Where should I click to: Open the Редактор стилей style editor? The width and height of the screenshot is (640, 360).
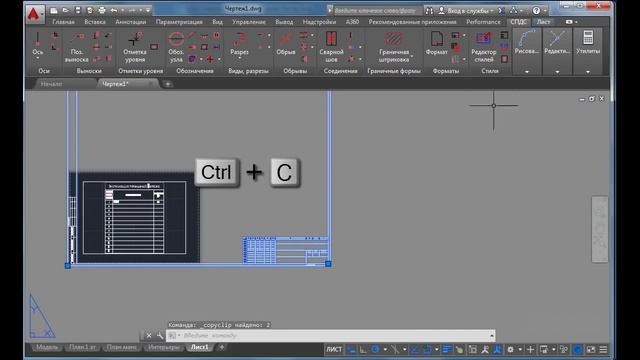pyautogui.click(x=484, y=48)
